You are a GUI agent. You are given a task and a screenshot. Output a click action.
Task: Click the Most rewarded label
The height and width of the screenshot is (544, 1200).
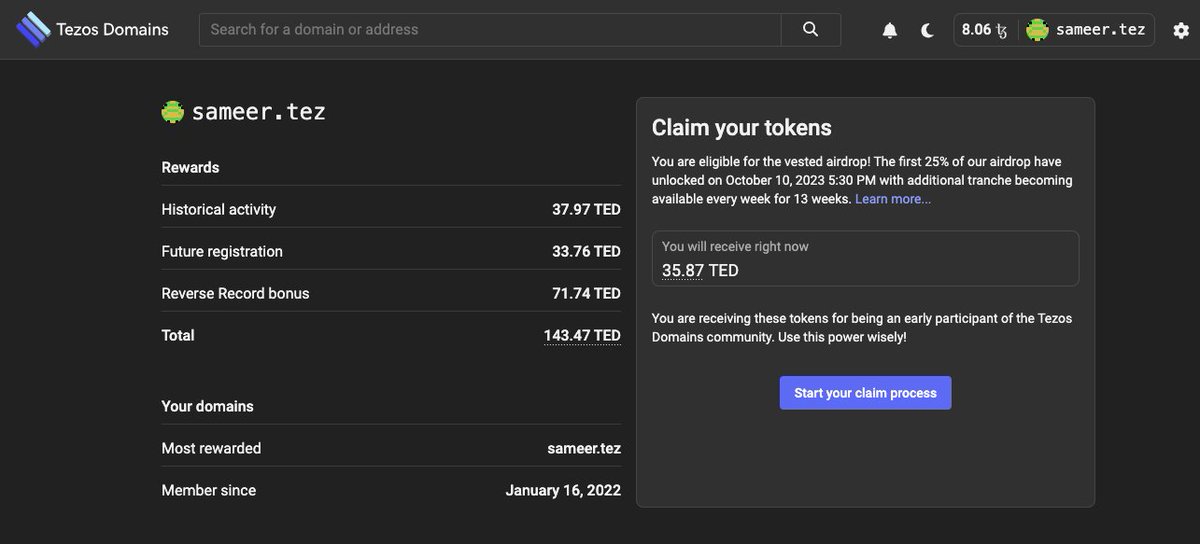click(x=211, y=448)
